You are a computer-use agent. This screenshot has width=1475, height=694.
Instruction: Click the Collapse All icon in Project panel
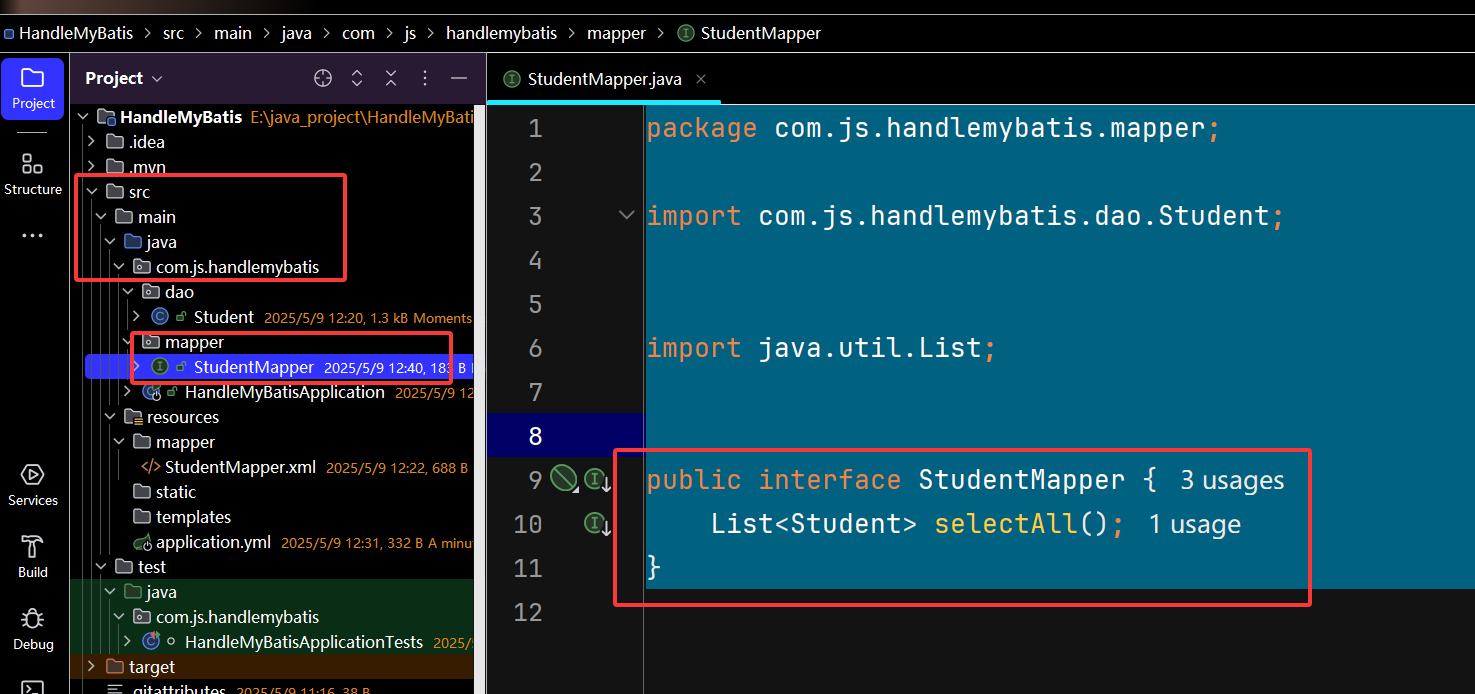(391, 78)
